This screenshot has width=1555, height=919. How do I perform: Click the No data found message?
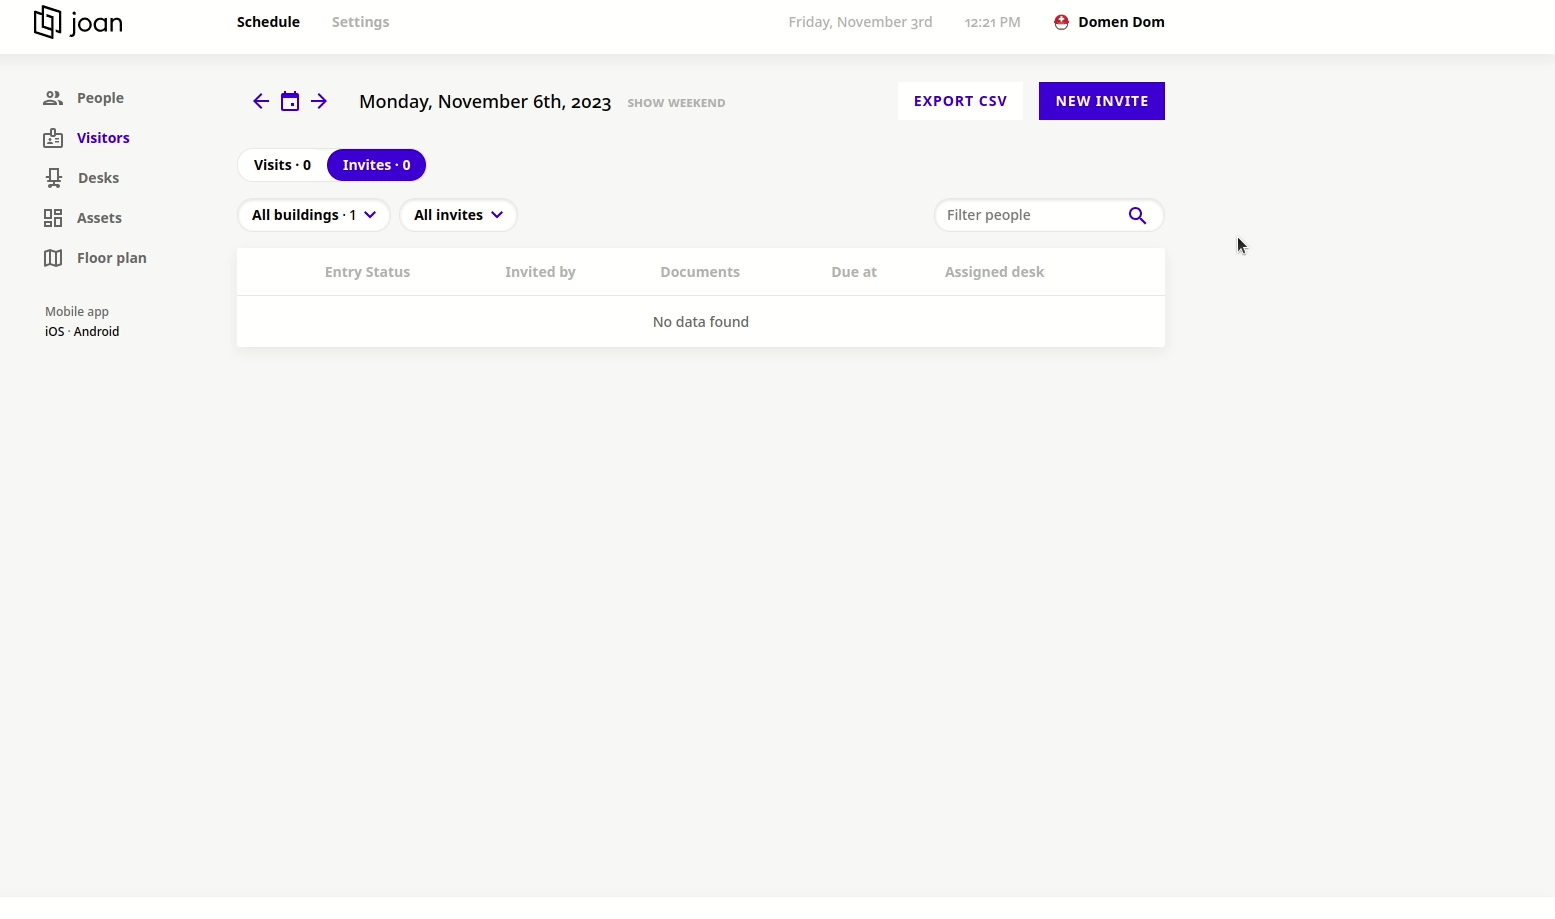701,322
